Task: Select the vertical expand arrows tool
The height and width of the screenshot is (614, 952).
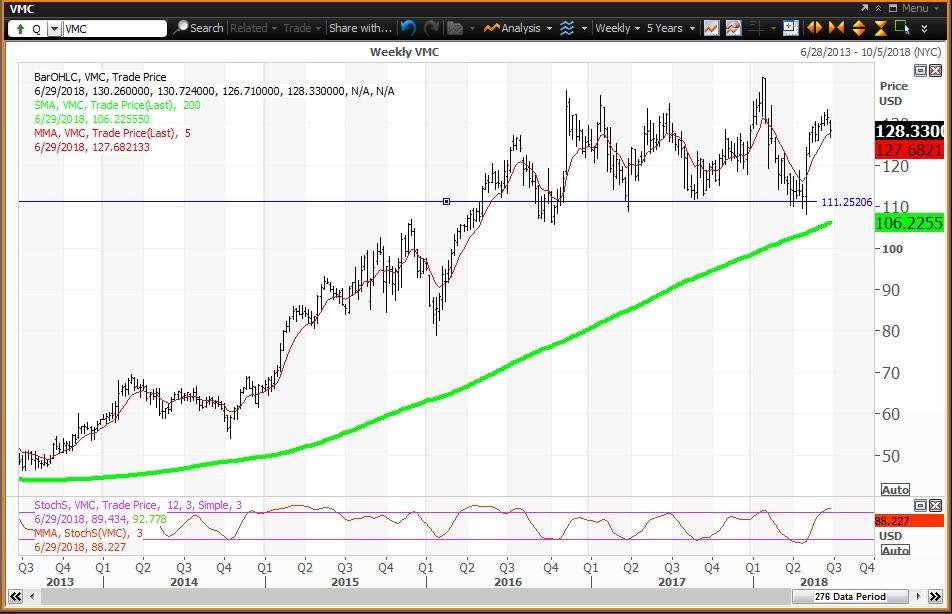Action: (x=858, y=28)
